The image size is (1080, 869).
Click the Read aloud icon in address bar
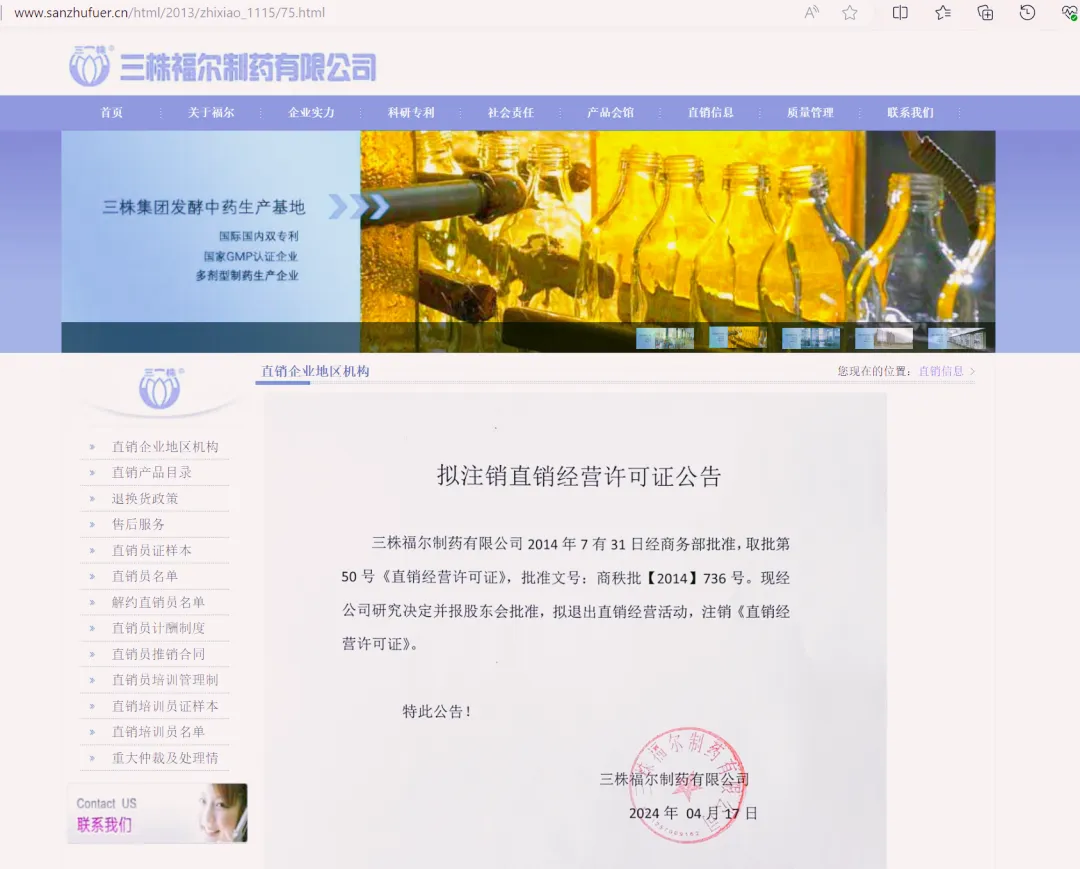811,12
